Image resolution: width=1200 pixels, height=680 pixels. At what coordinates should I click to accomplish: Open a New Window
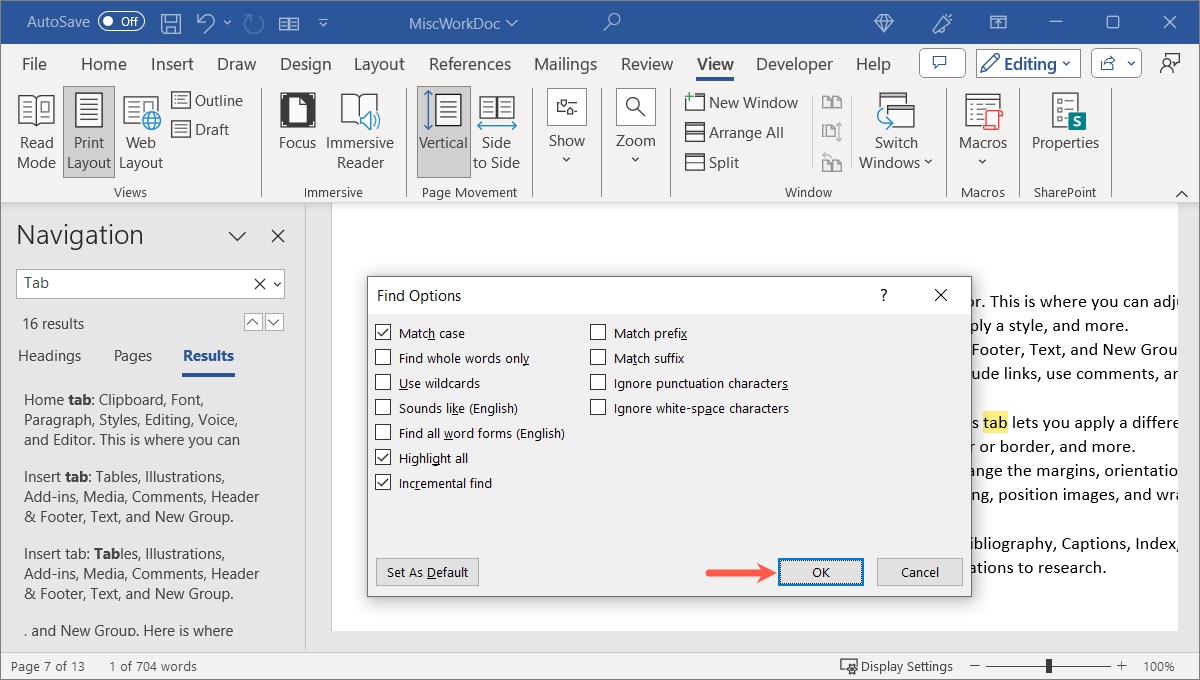[x=742, y=102]
